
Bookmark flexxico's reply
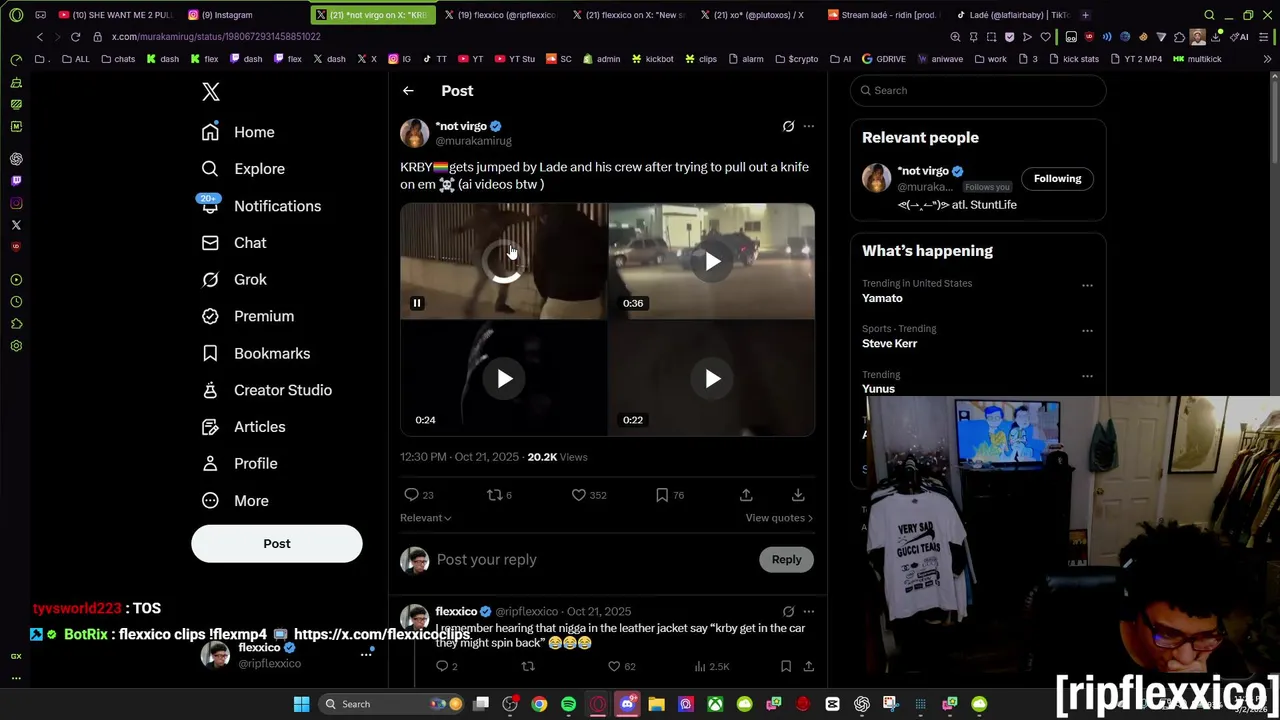pos(786,666)
